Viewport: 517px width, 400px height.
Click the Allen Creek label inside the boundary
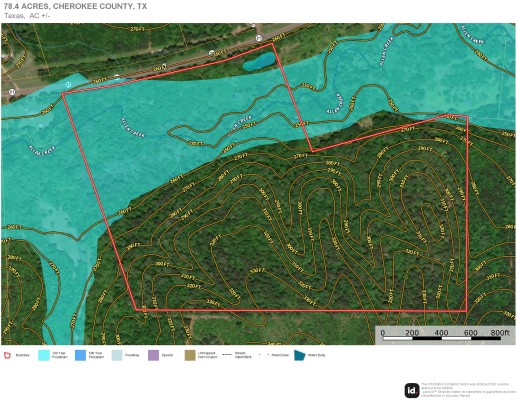133,127
